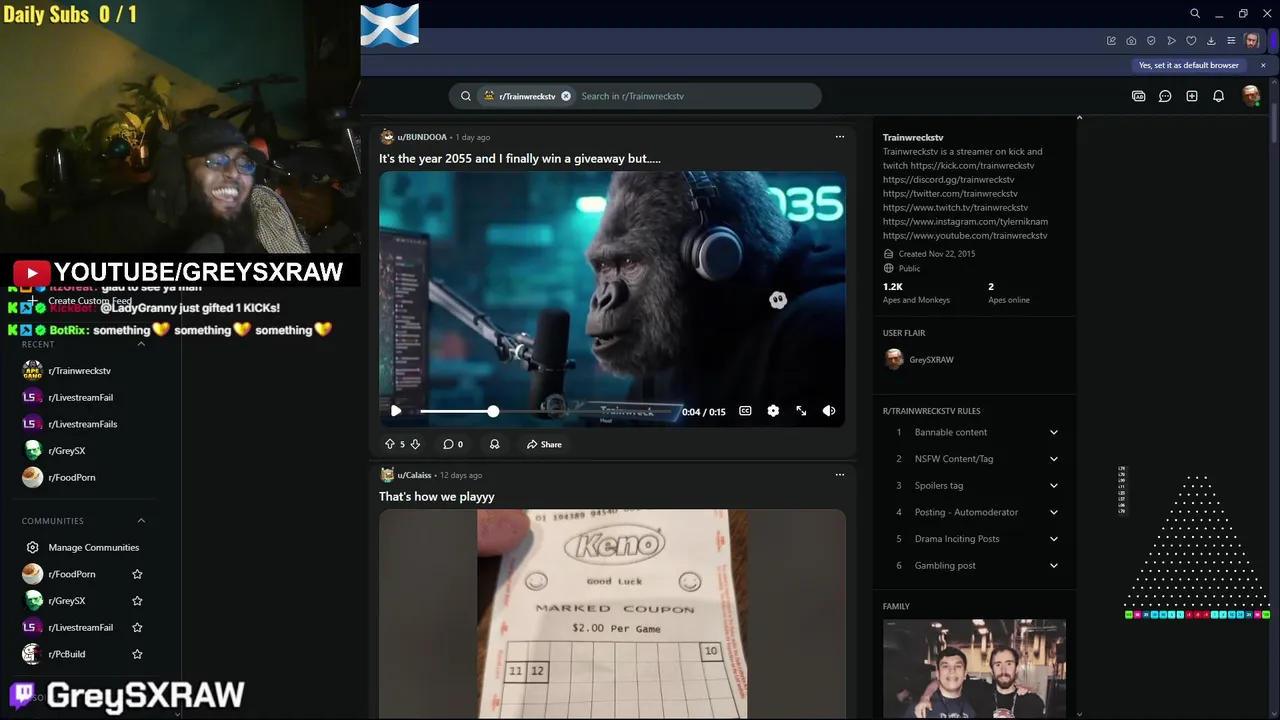Click the browser heart bookmark icon

pyautogui.click(x=1191, y=41)
